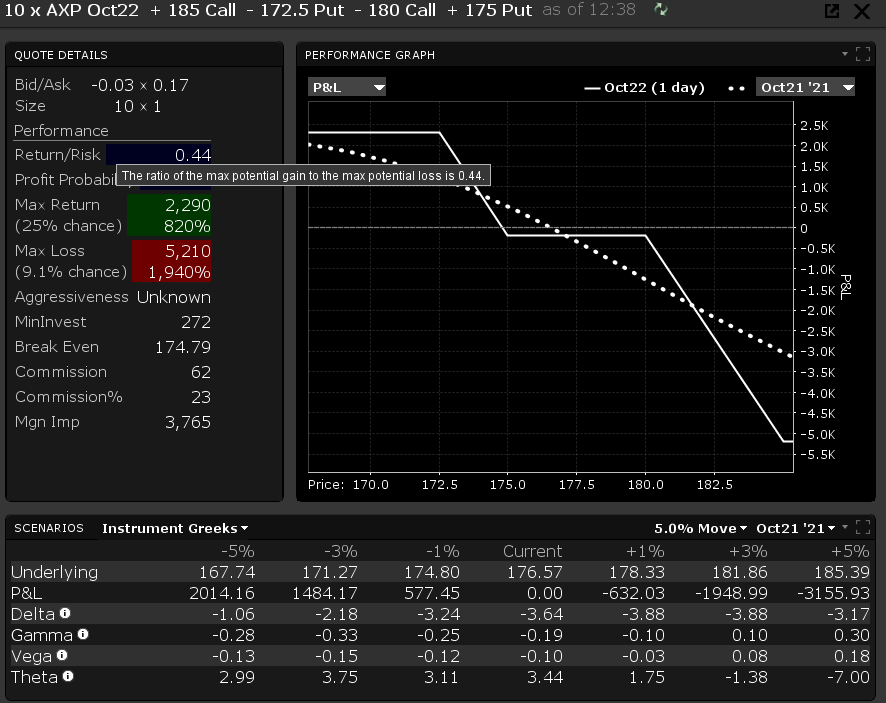The image size is (886, 703).
Task: Click the dotted line legend marker
Action: pos(736,88)
